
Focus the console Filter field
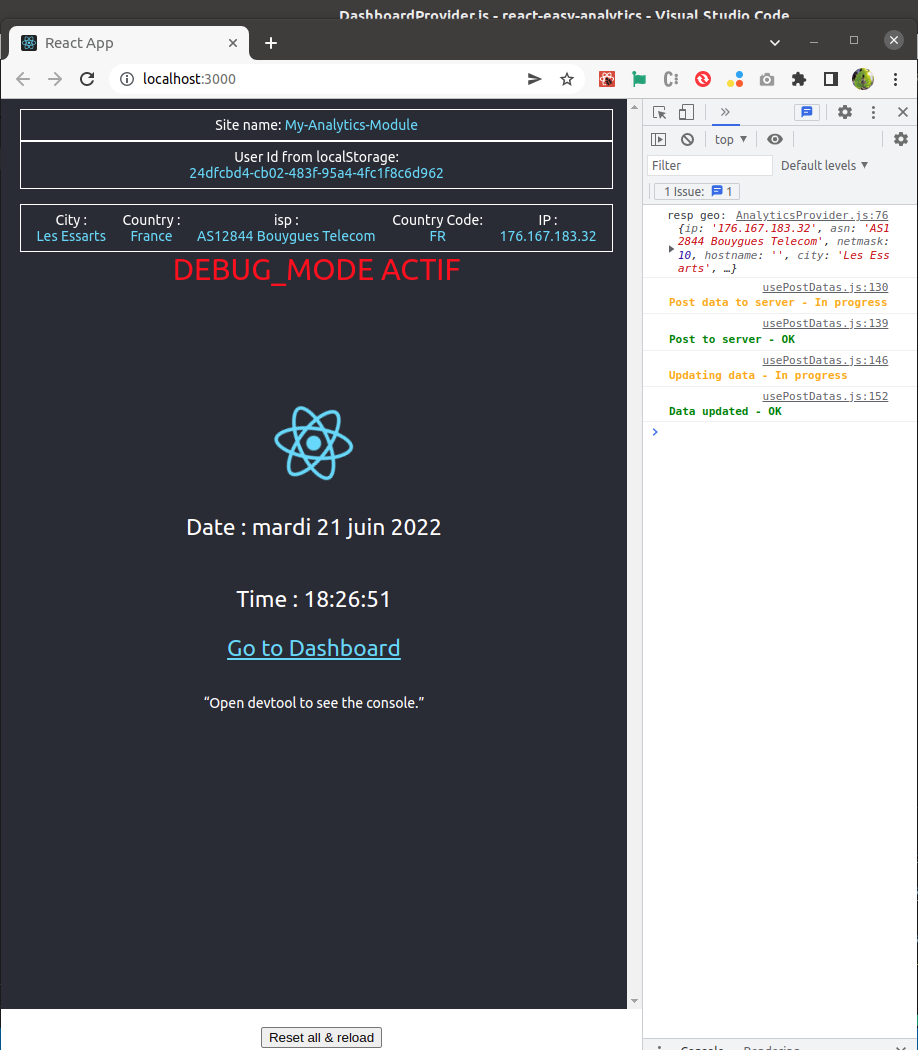709,165
